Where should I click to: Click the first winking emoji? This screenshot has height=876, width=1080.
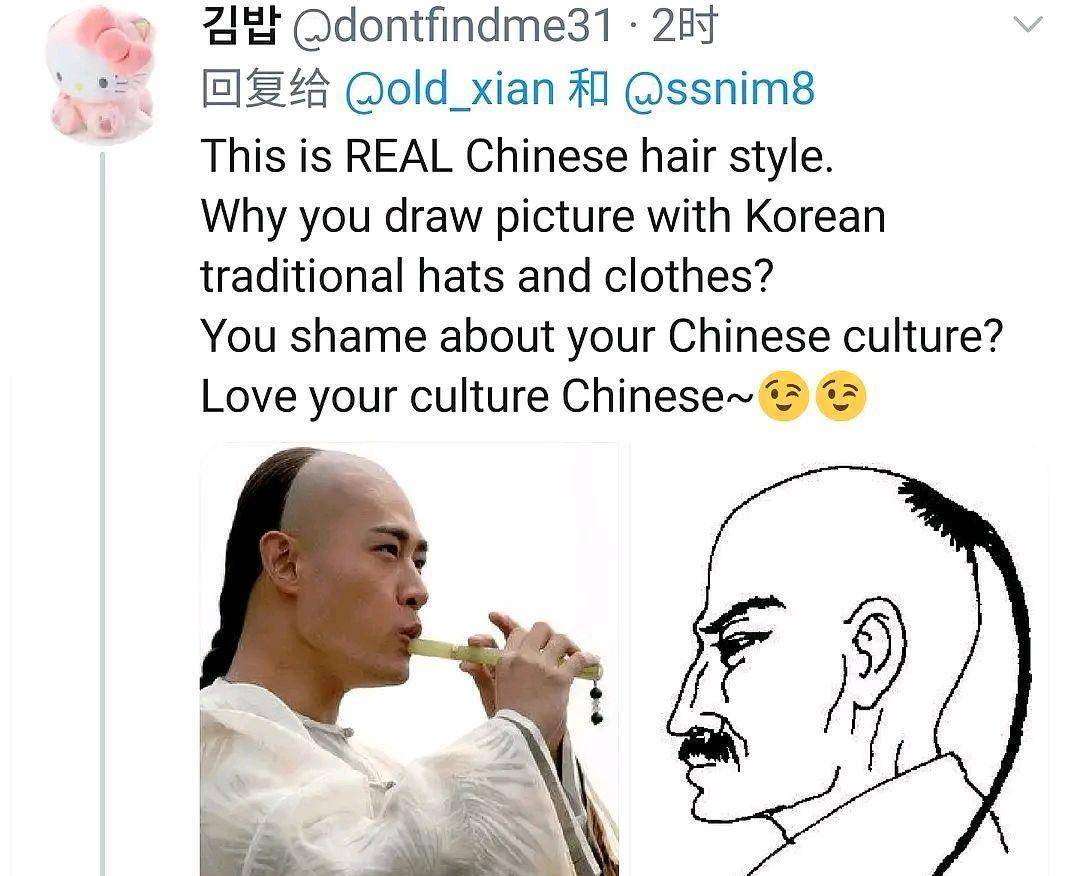(x=782, y=396)
